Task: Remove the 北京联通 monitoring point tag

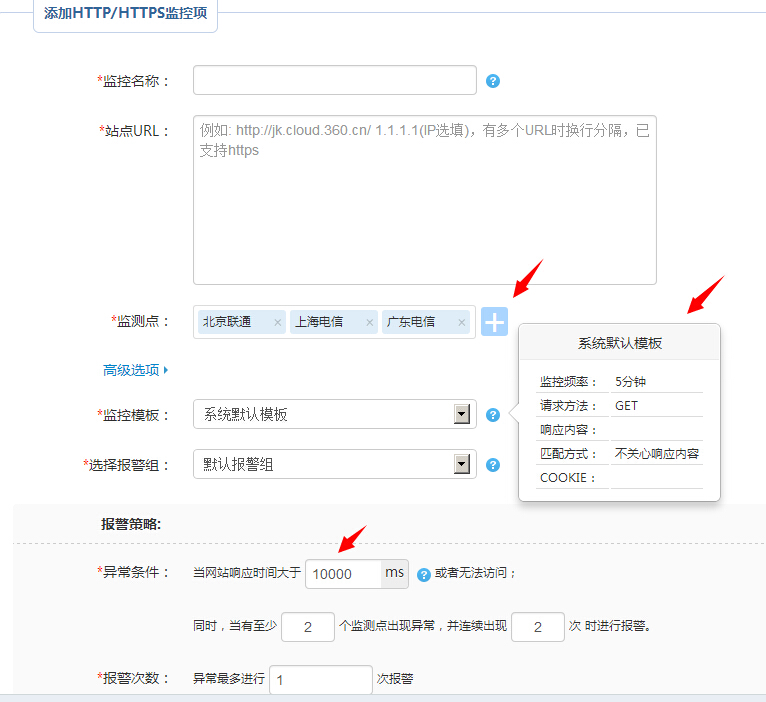Action: click(277, 322)
